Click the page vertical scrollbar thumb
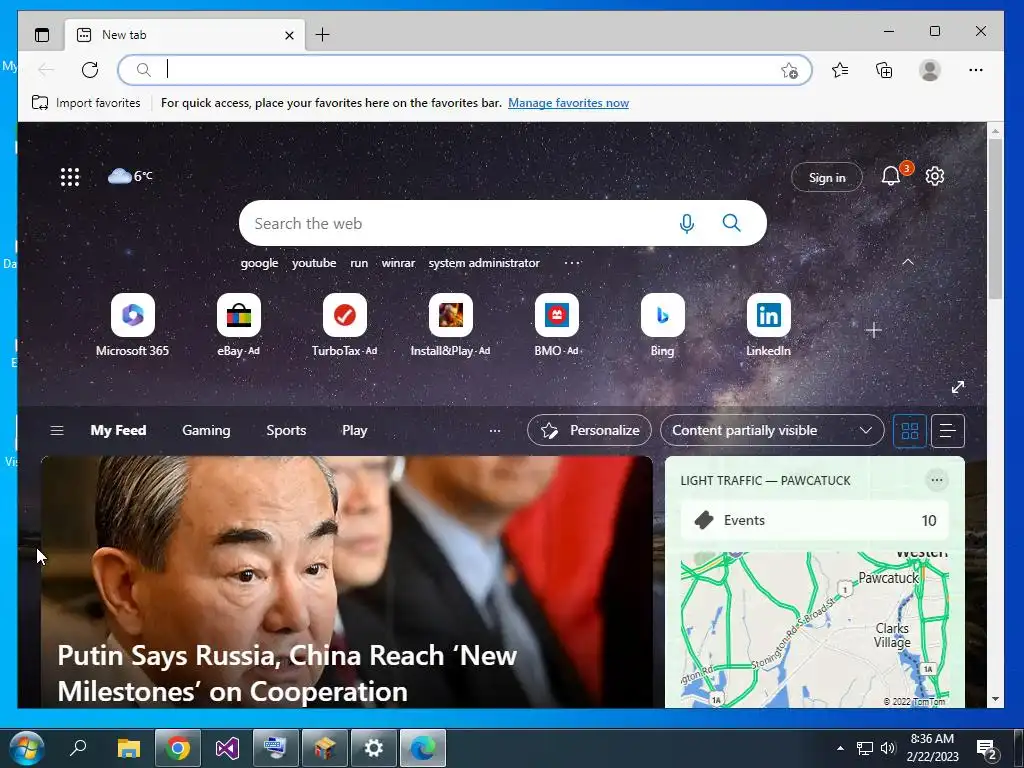The width and height of the screenshot is (1024, 768). [x=995, y=219]
